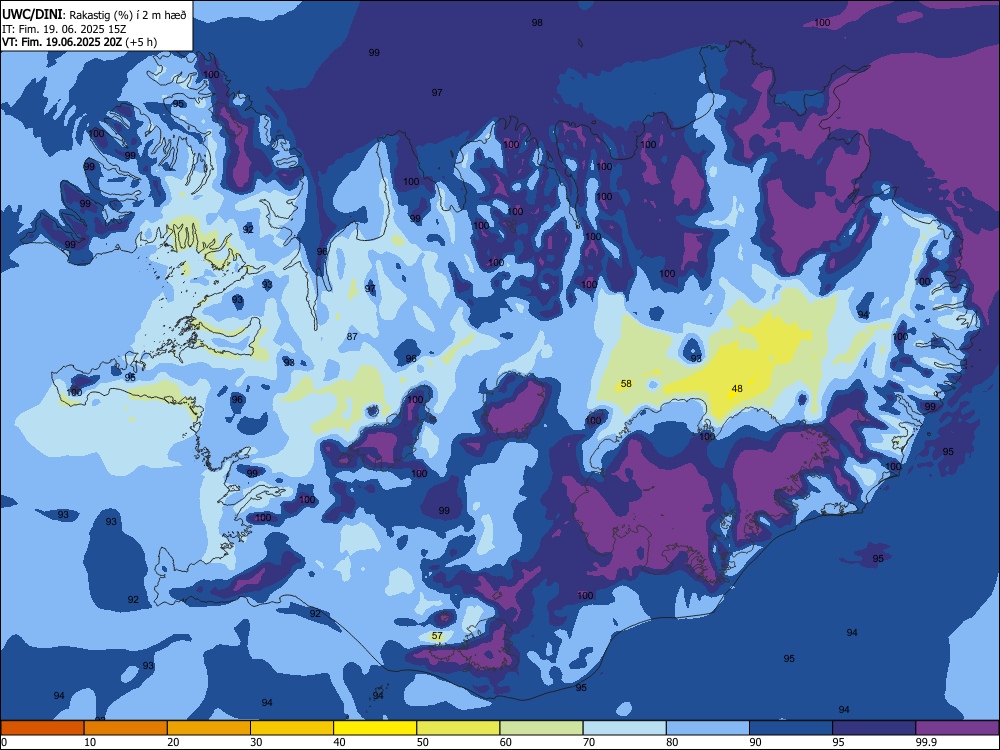Select the legend scale label '50'
Screen dimensions: 1000x750
423,742
